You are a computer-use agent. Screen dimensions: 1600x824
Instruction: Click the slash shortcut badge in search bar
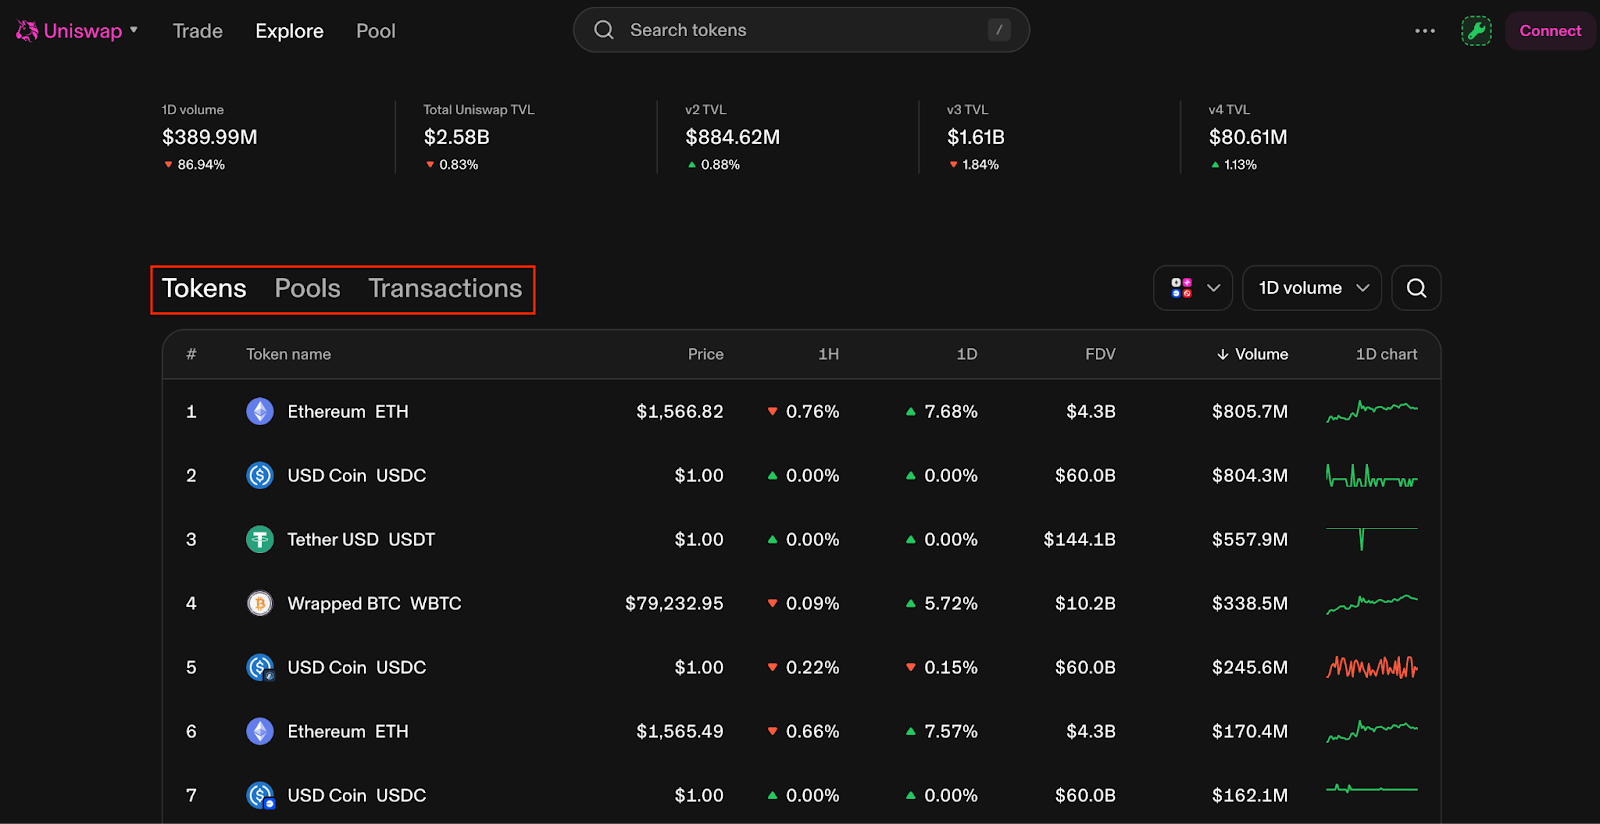[x=999, y=30]
